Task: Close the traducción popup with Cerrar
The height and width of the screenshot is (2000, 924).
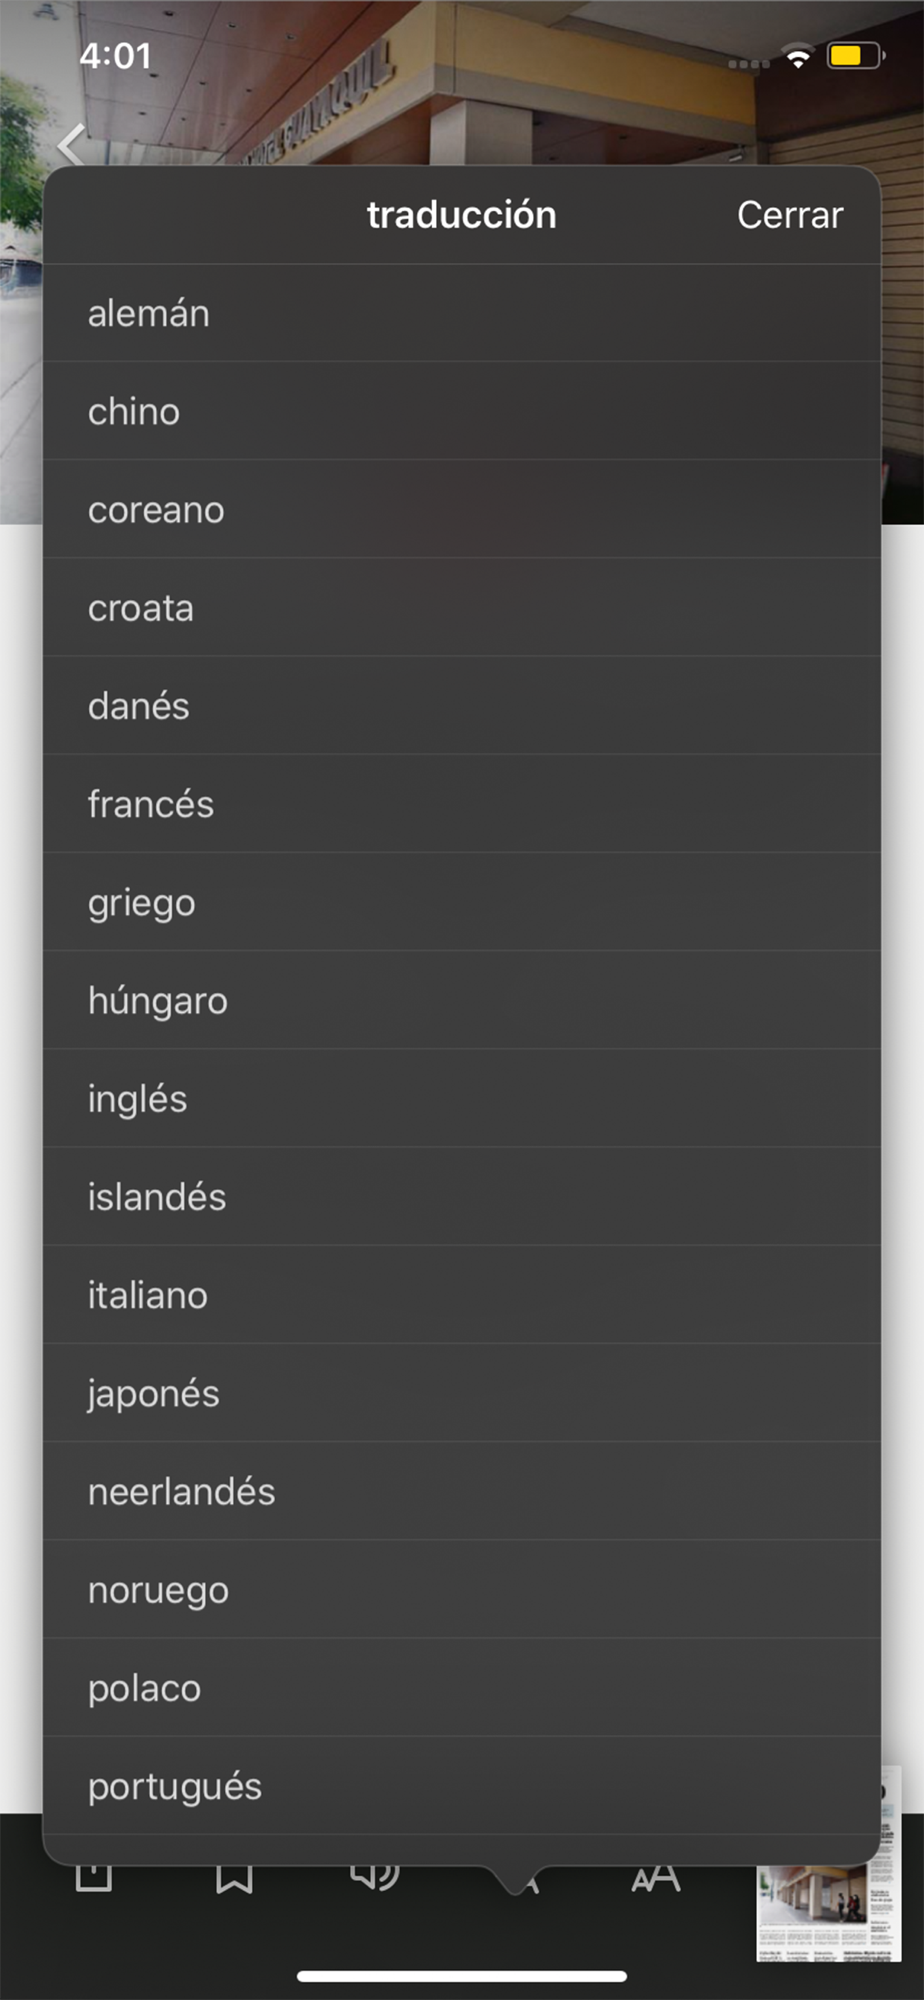Action: 790,215
